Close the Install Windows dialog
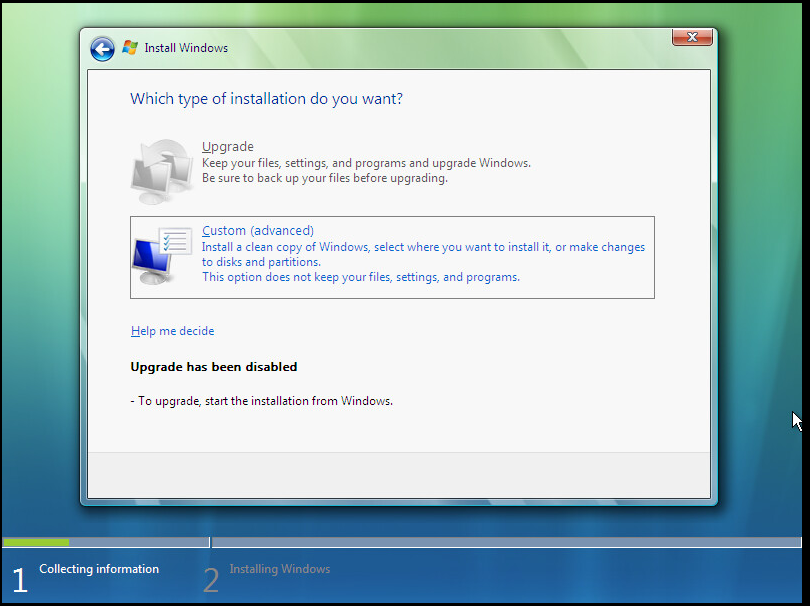 pos(692,37)
